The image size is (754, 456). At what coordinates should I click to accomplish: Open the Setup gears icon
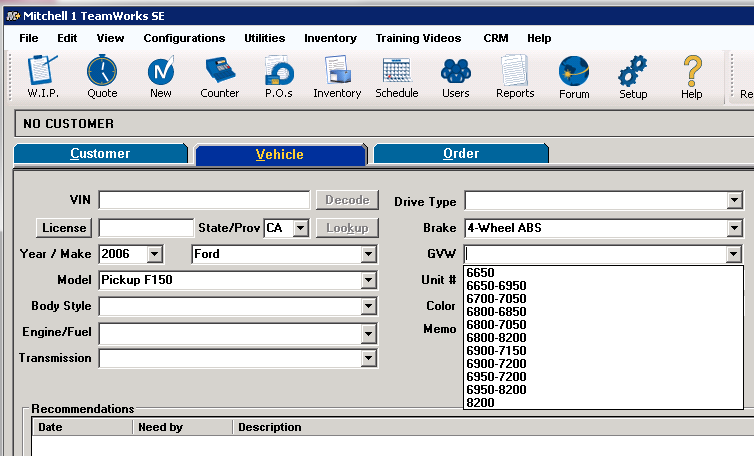tap(633, 76)
